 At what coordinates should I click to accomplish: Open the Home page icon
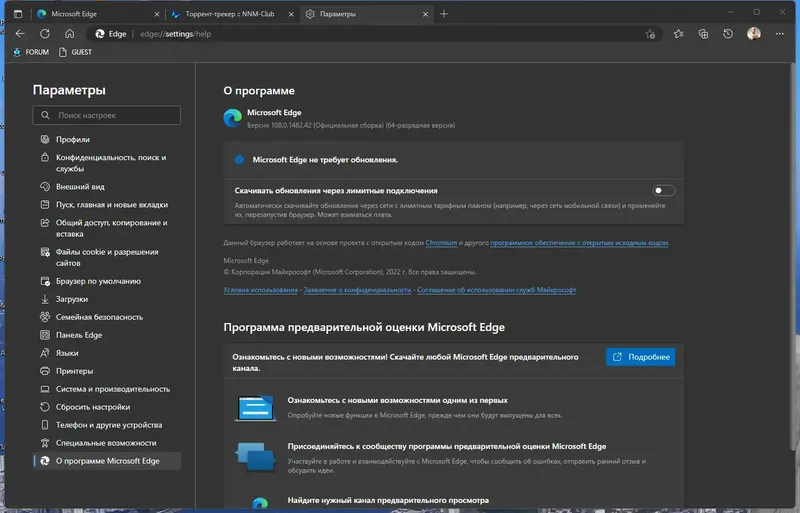point(69,34)
